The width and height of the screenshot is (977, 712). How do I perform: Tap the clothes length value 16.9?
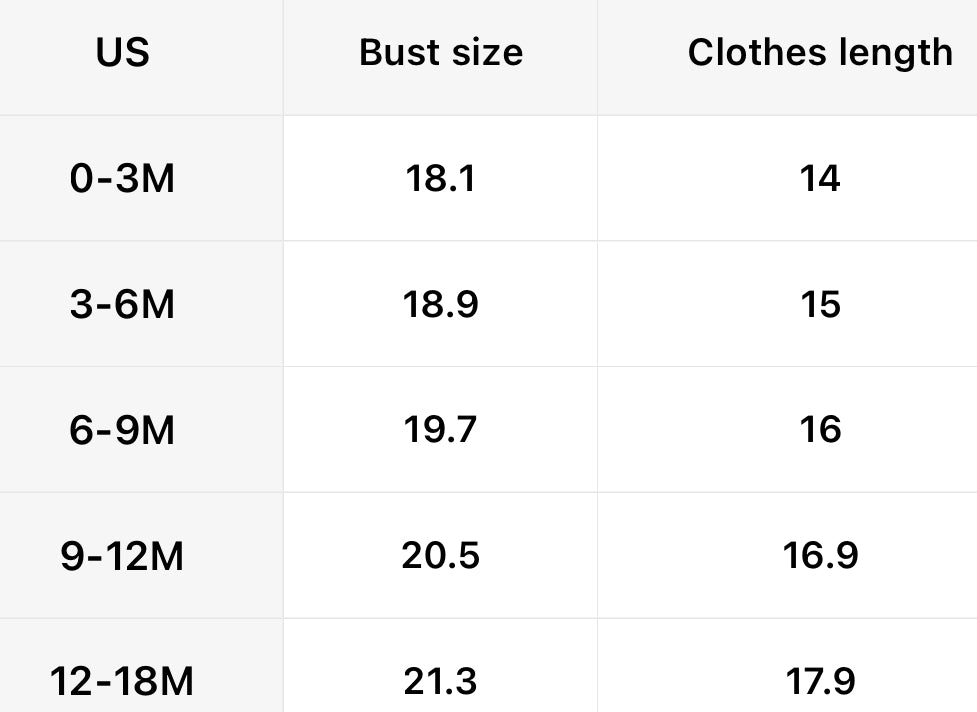pyautogui.click(x=820, y=555)
